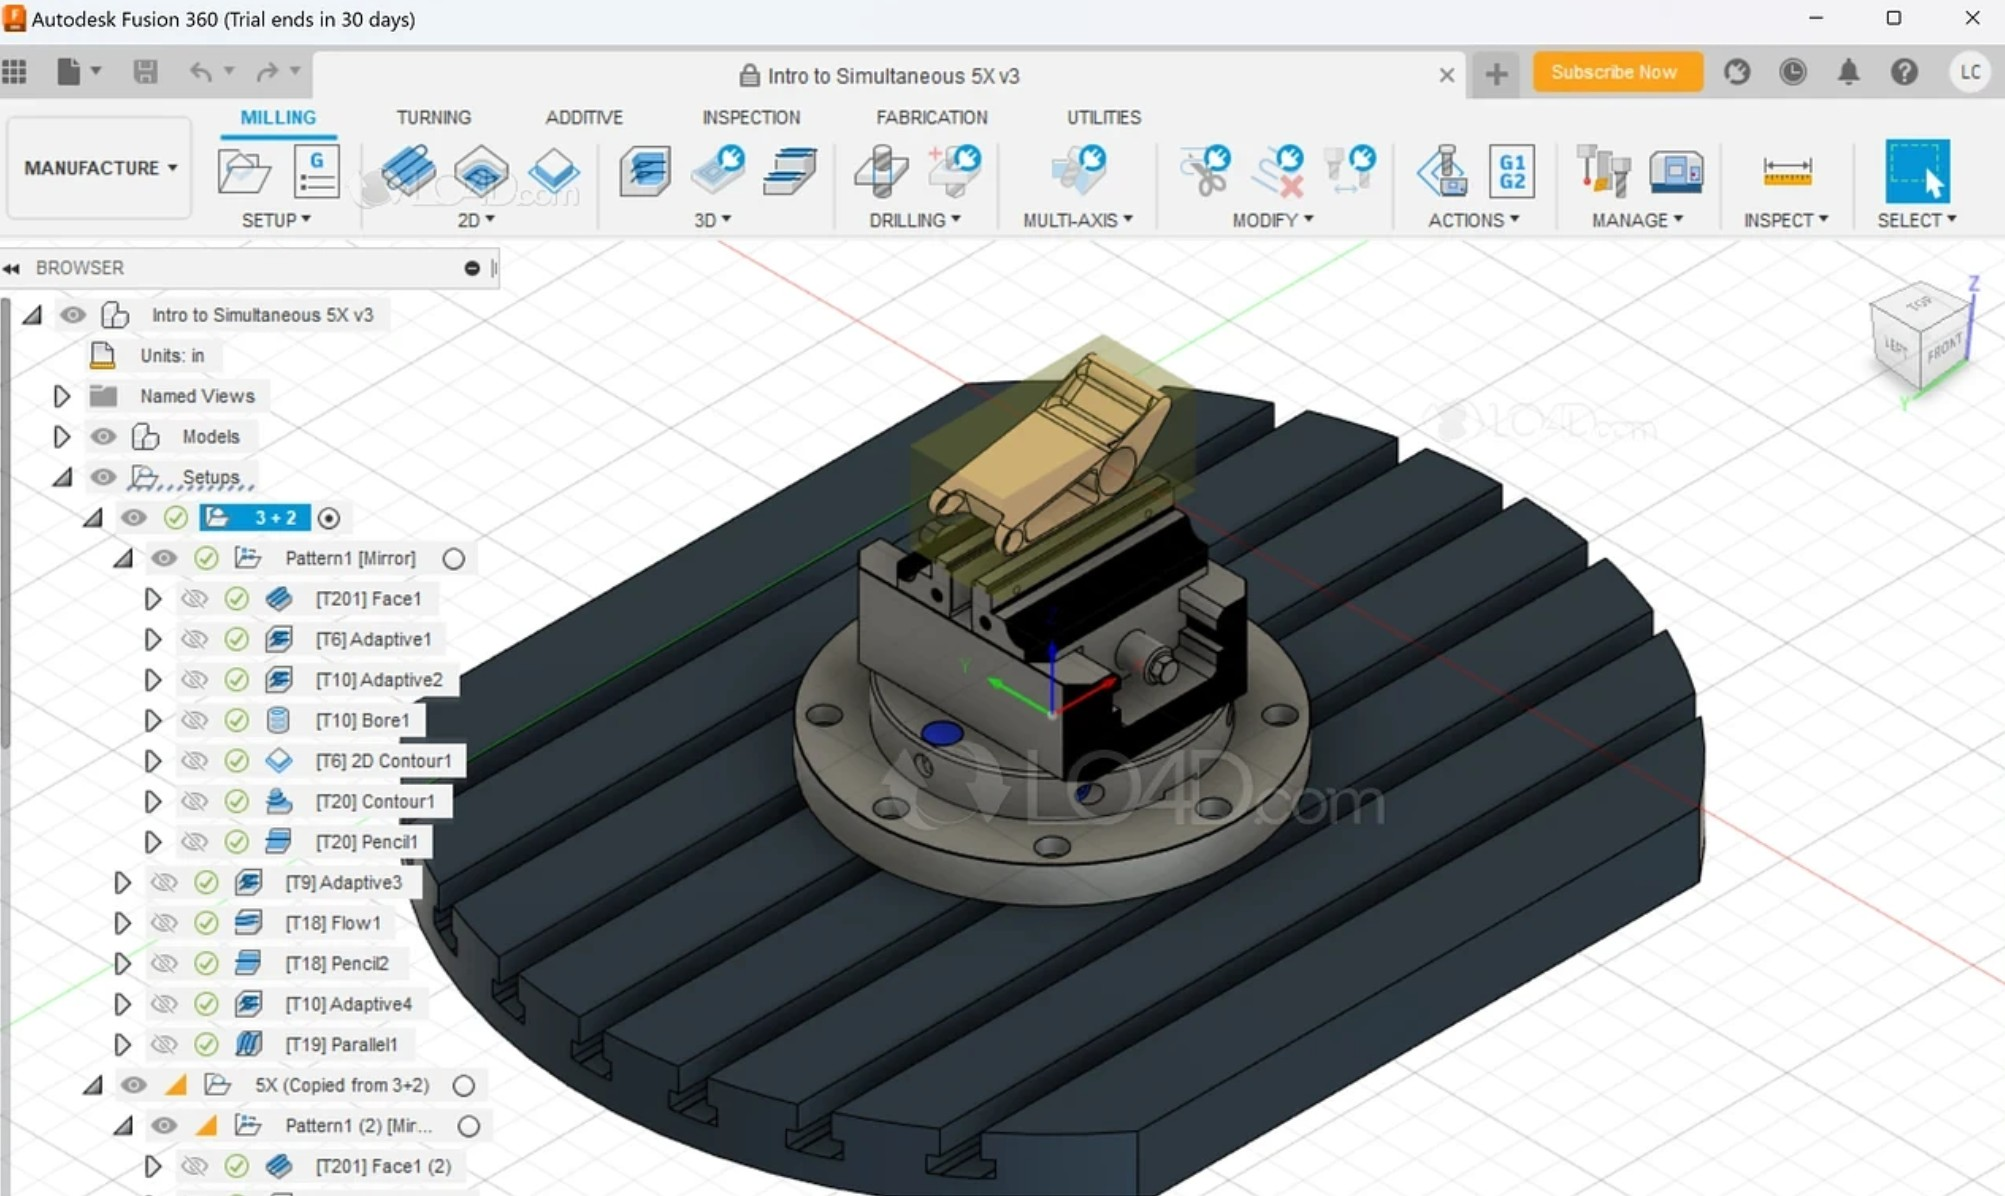Expand the [T10] Adaptive2 operation
This screenshot has height=1196, width=2005.
tap(152, 680)
